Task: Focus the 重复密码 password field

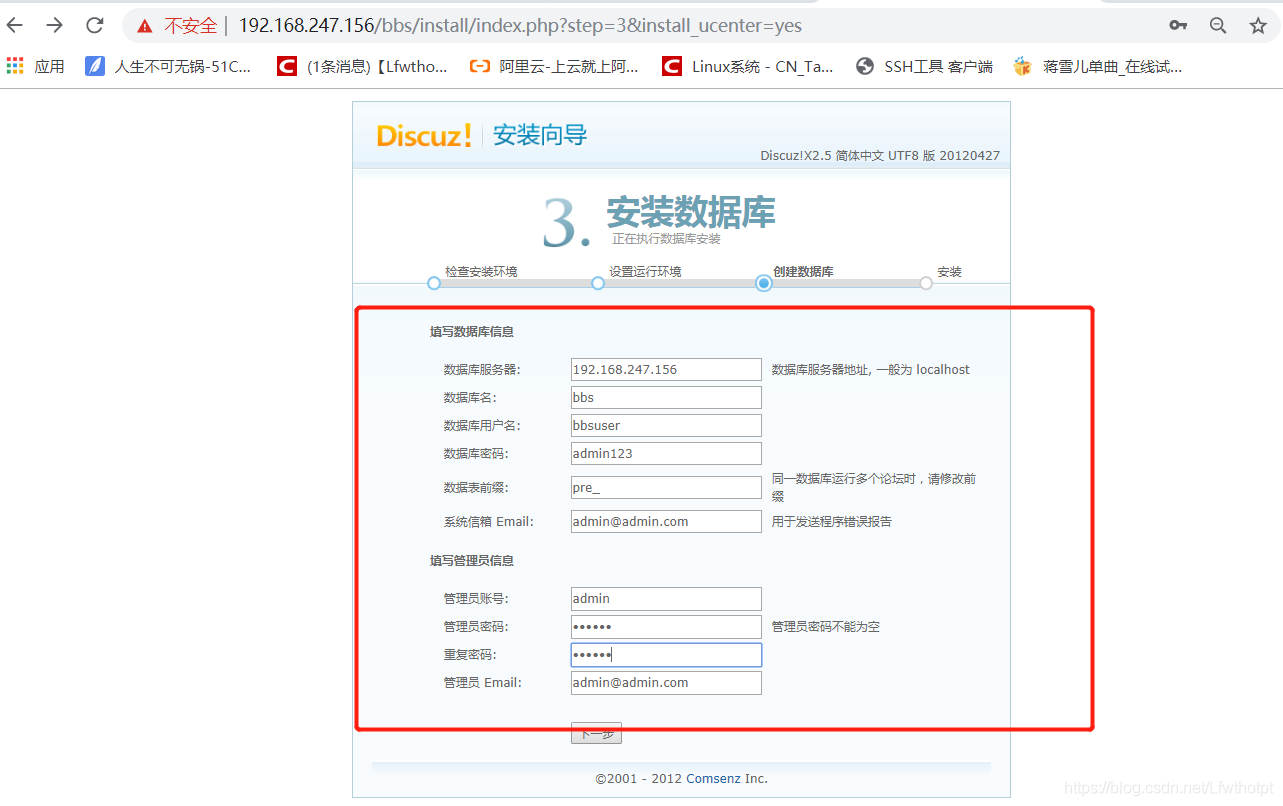Action: click(666, 654)
